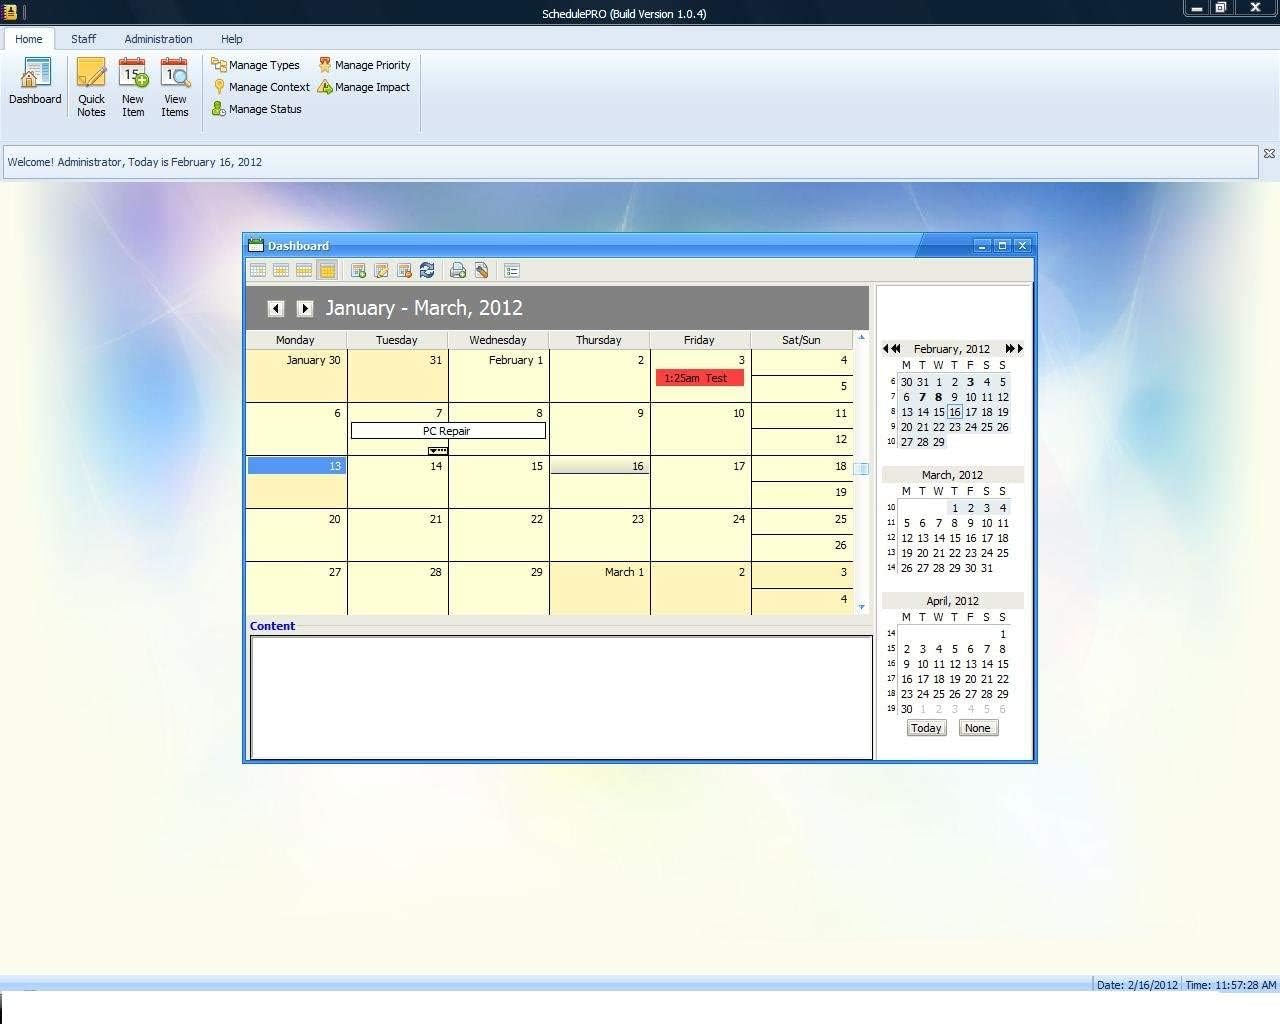Viewport: 1280px width, 1024px height.
Task: Click the first calendar view icon in toolbar
Action: (258, 270)
